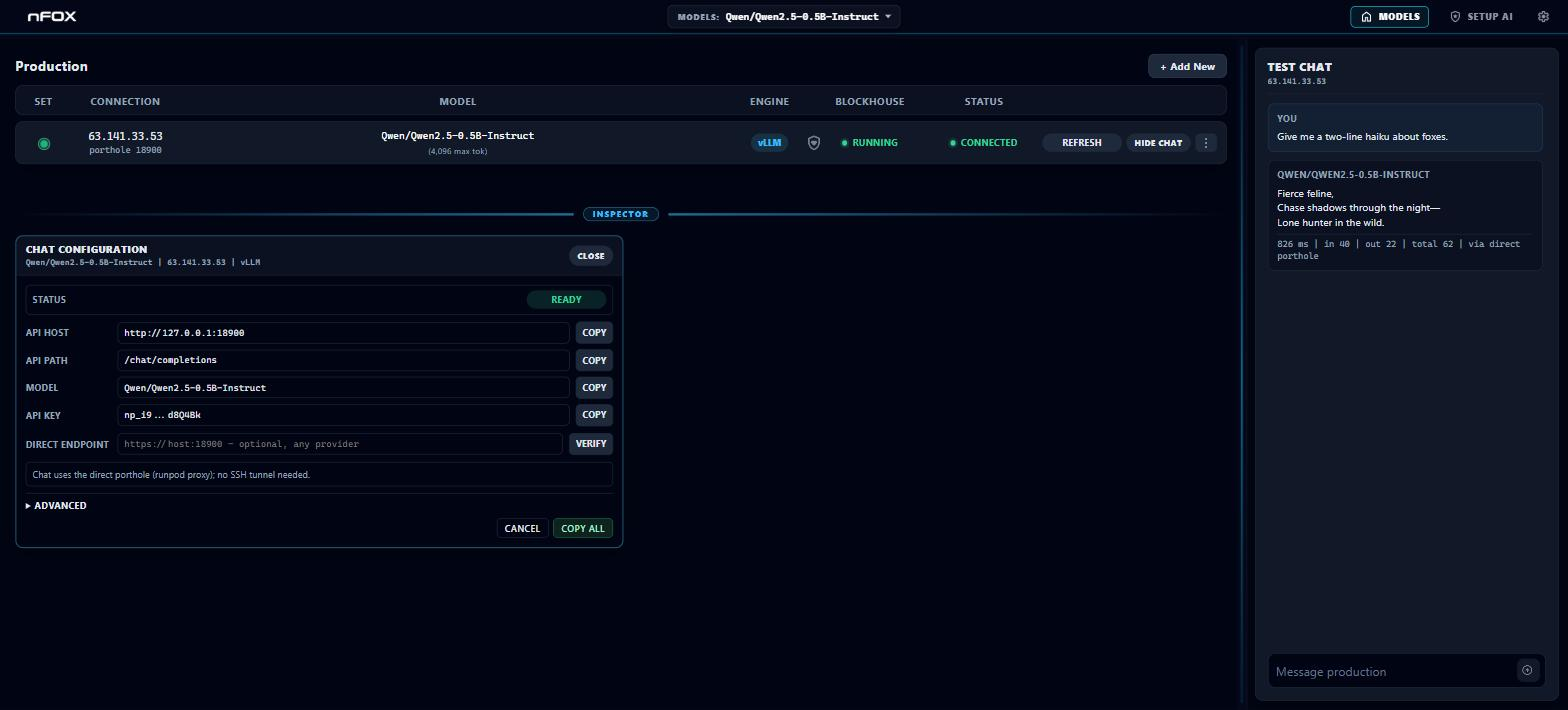Click the Status column header
This screenshot has height=710, width=1568.
(x=983, y=102)
